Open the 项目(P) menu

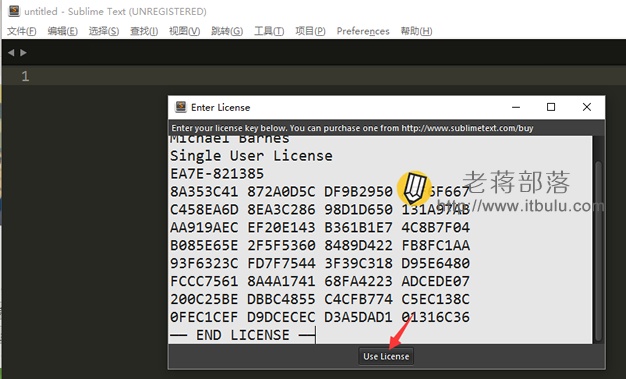click(310, 31)
